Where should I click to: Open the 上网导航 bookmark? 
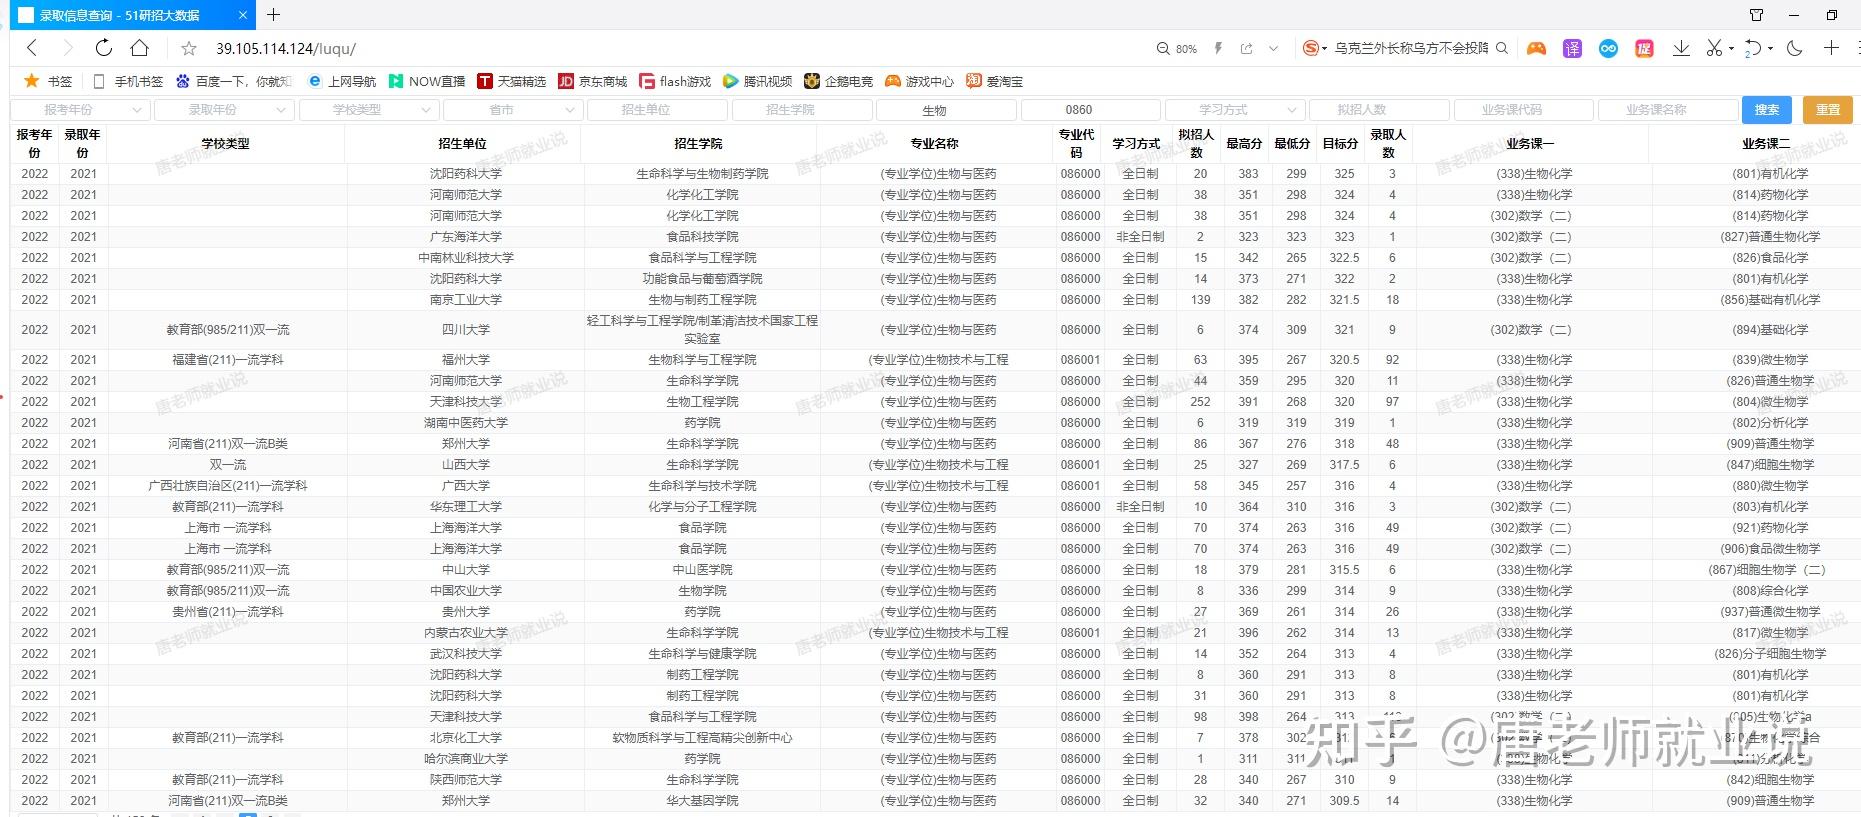[x=341, y=81]
